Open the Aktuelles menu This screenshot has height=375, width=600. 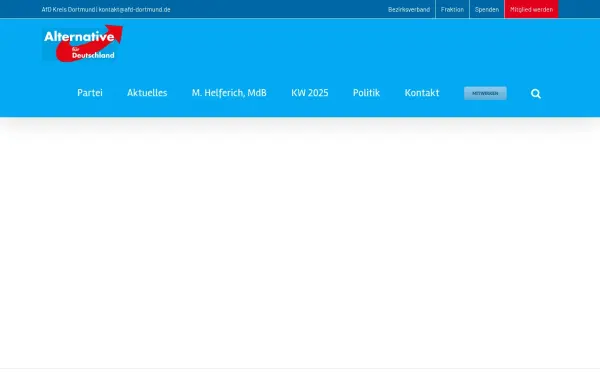[x=147, y=93]
